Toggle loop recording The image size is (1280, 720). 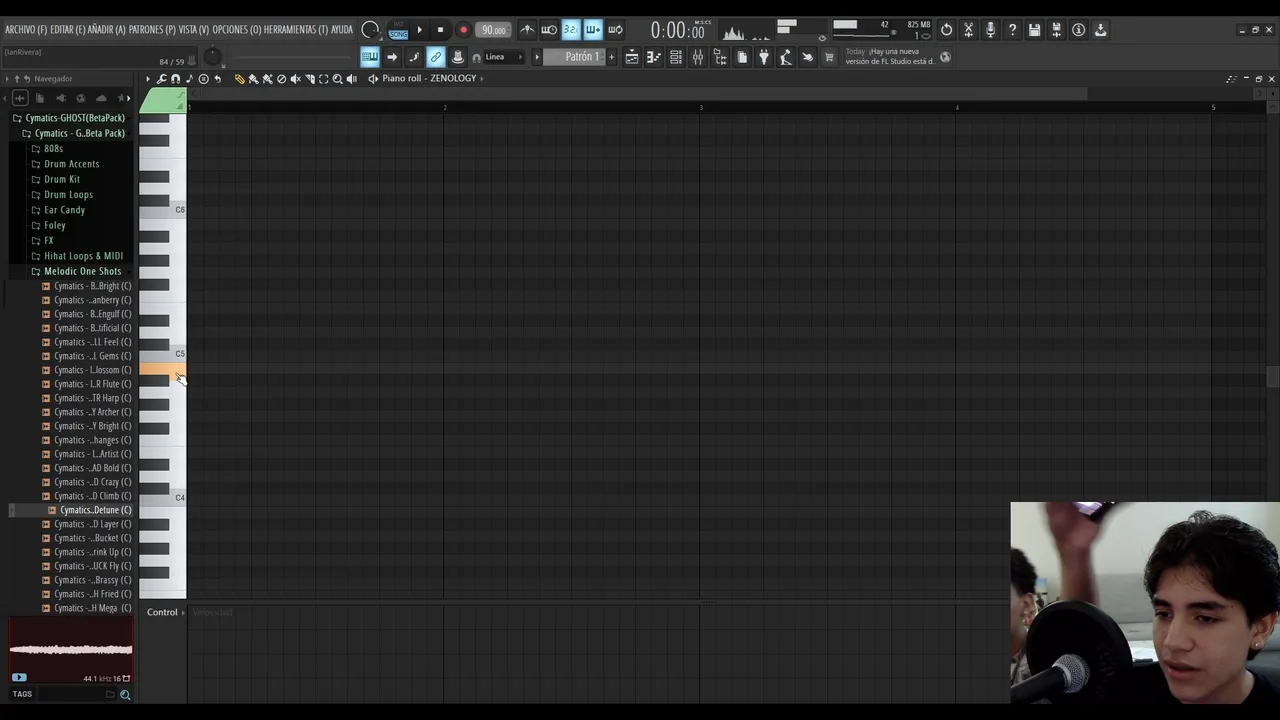615,30
